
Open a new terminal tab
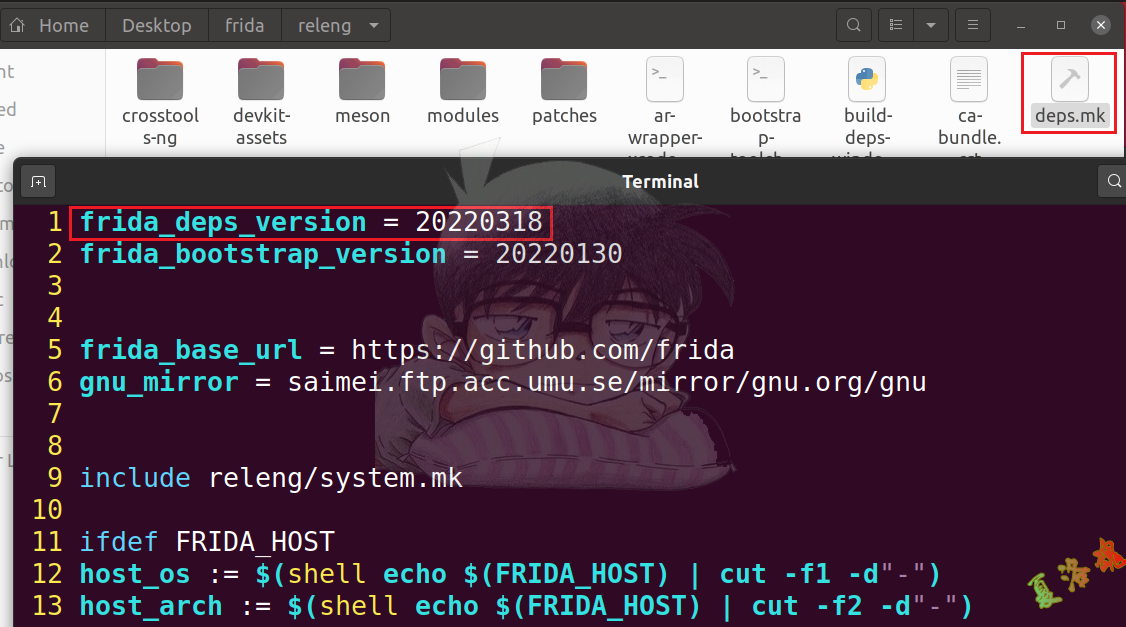tap(38, 182)
